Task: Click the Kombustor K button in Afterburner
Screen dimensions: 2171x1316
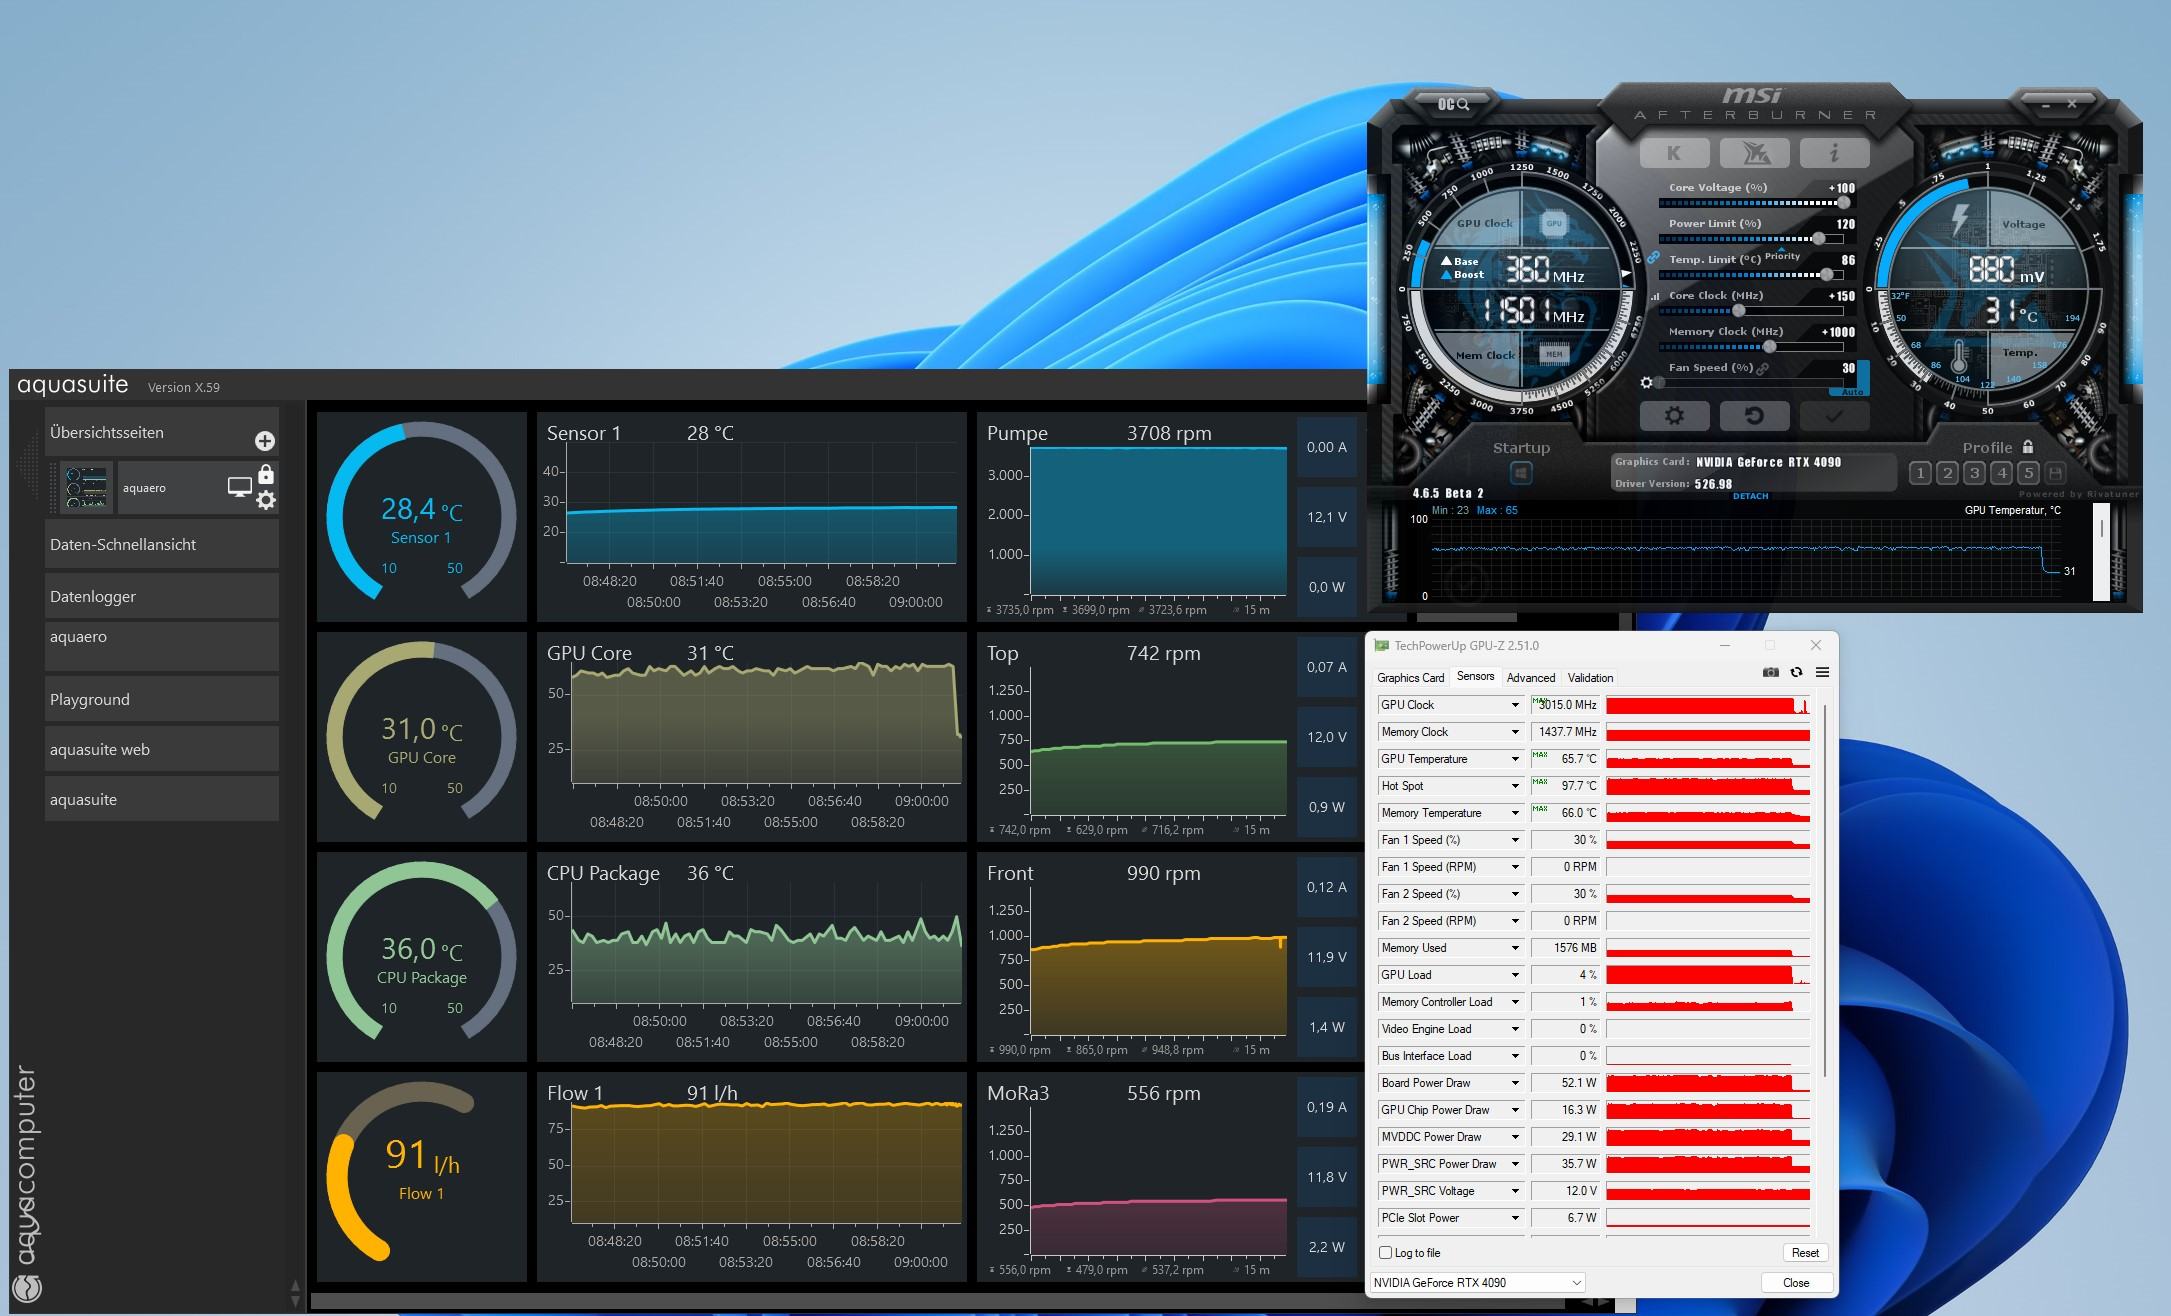Action: [1674, 153]
